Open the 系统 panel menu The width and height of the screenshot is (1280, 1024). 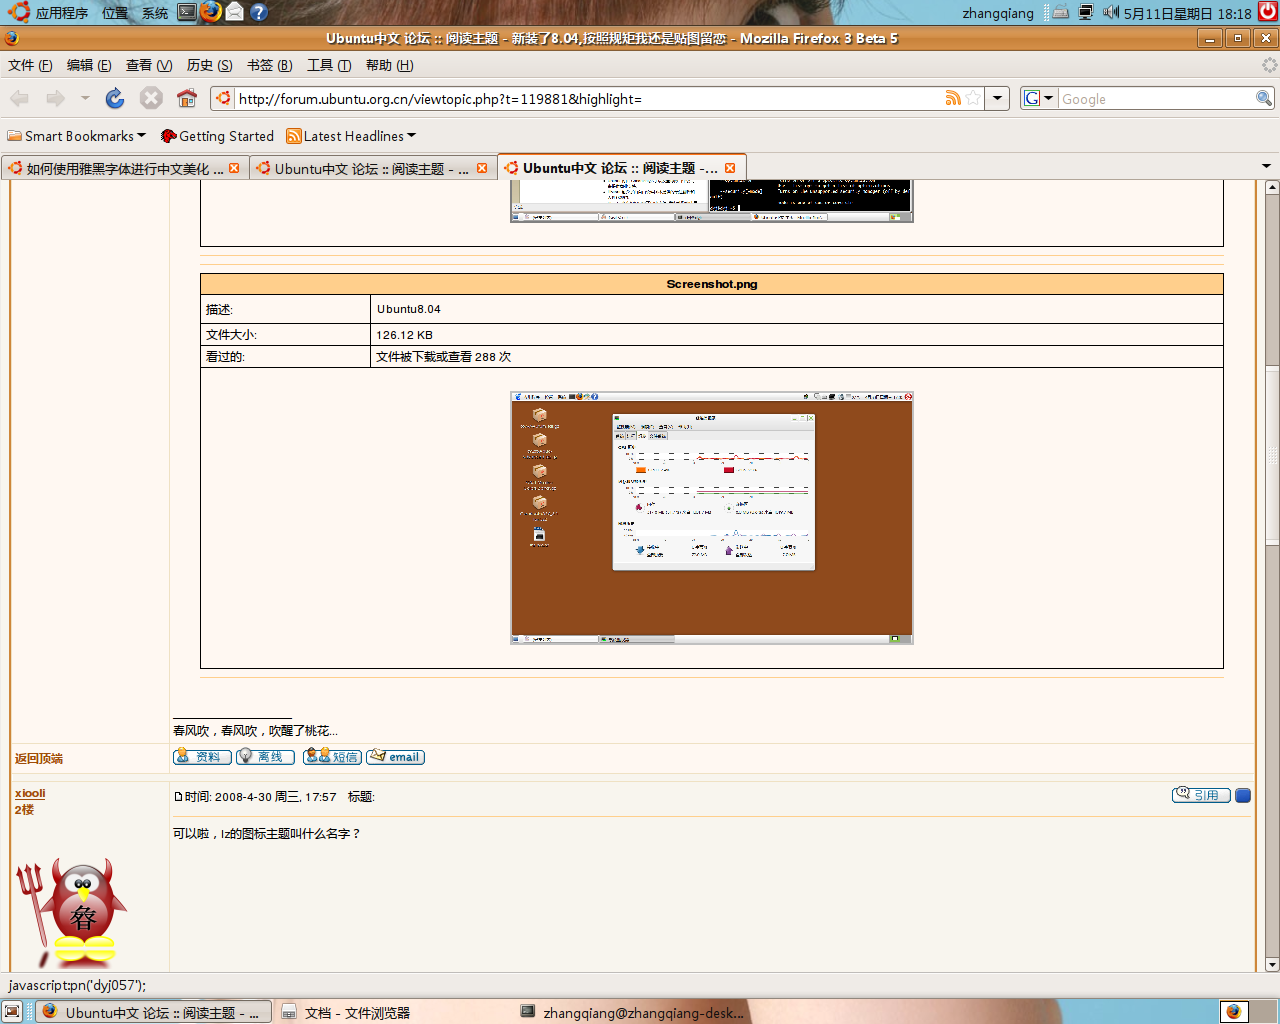tap(155, 13)
